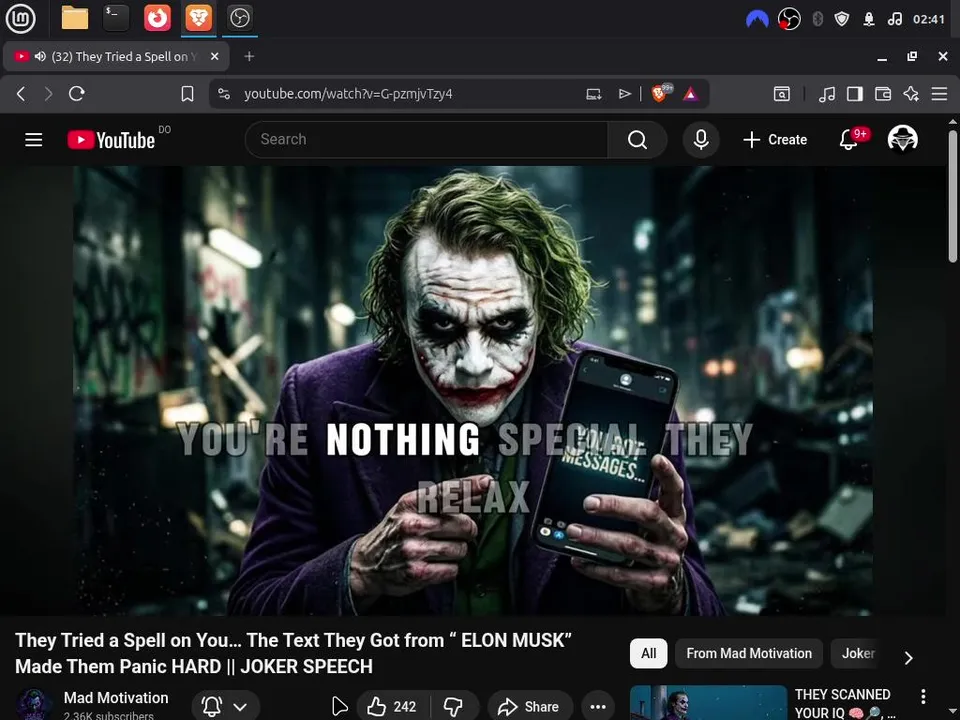
Task: Submit search with magnifier button
Action: coord(637,140)
